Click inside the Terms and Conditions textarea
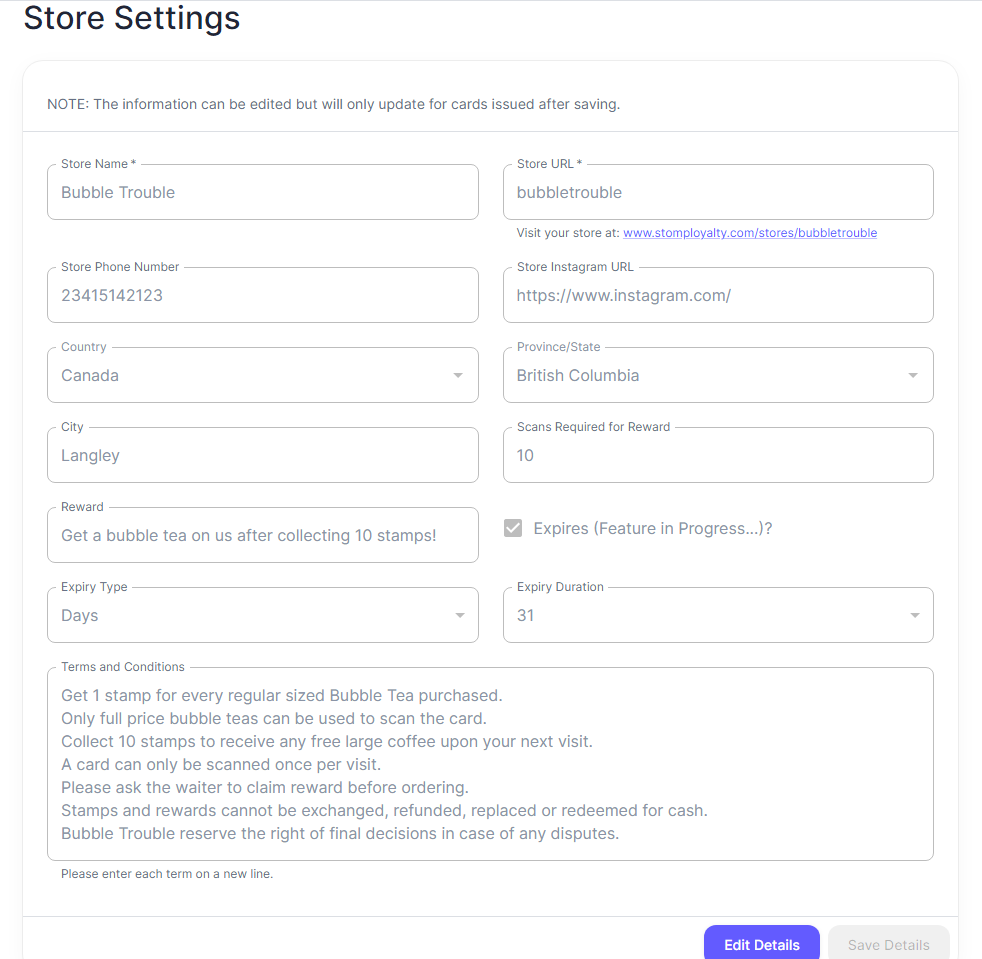Screen dimensions: 982x959 click(x=490, y=764)
